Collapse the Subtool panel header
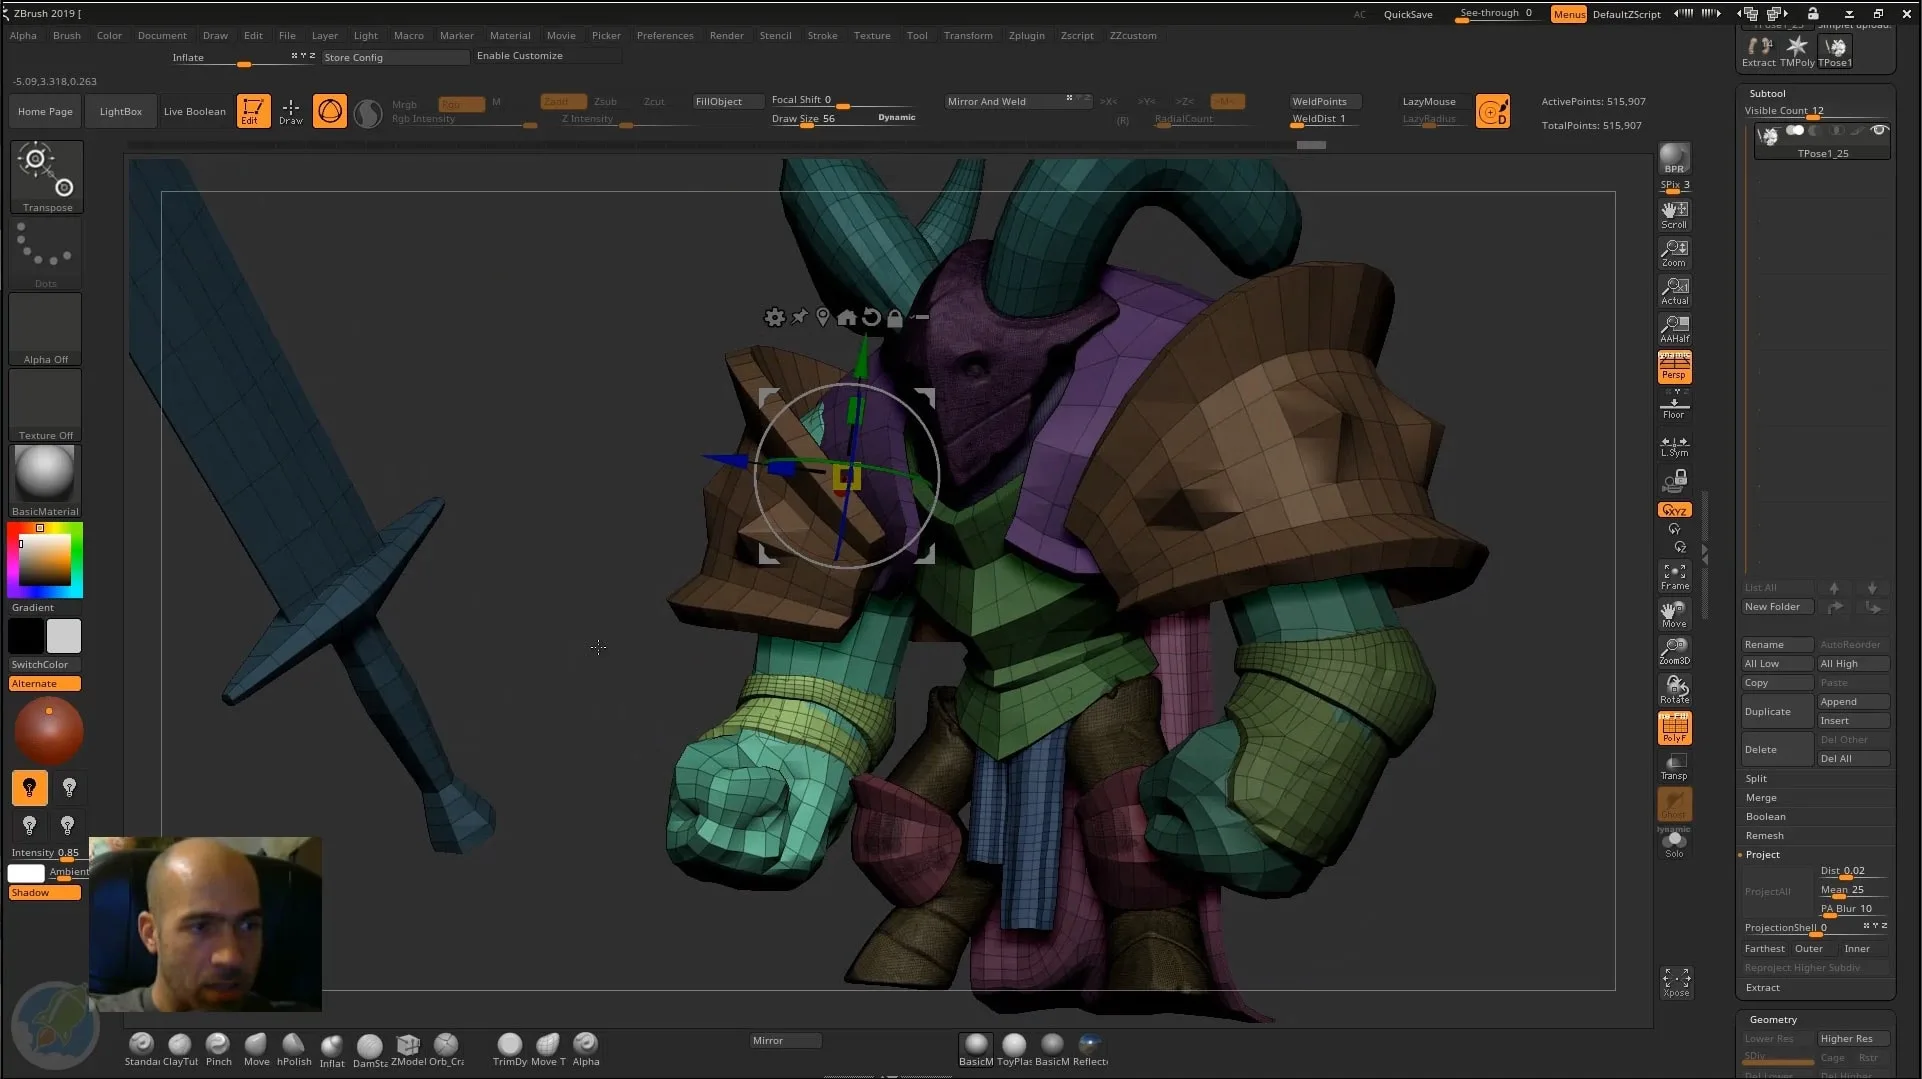1922x1079 pixels. 1766,92
